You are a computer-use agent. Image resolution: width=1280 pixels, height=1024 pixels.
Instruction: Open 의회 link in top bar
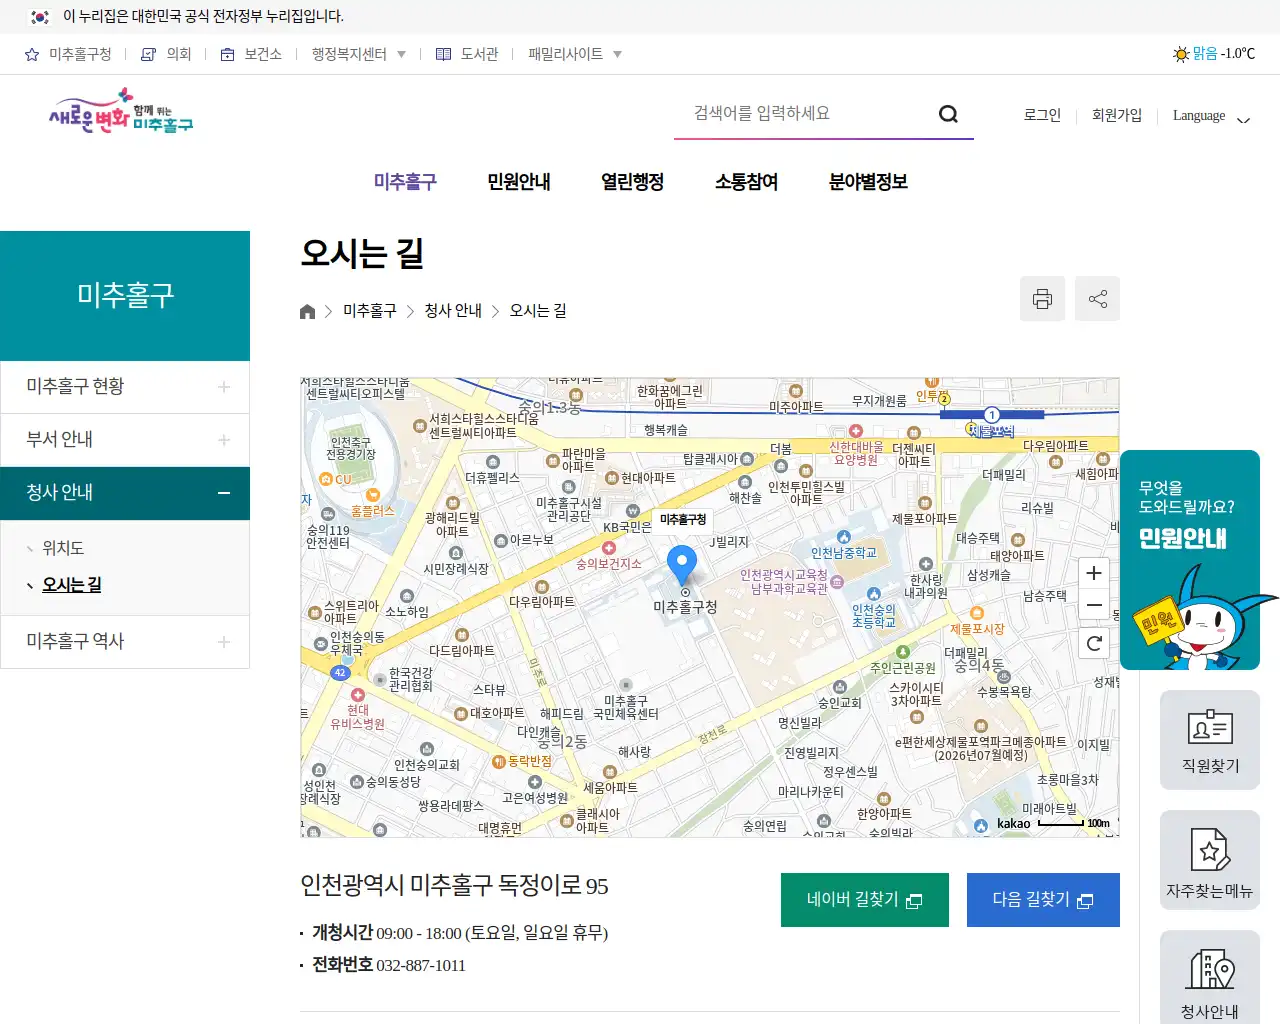pyautogui.click(x=166, y=54)
